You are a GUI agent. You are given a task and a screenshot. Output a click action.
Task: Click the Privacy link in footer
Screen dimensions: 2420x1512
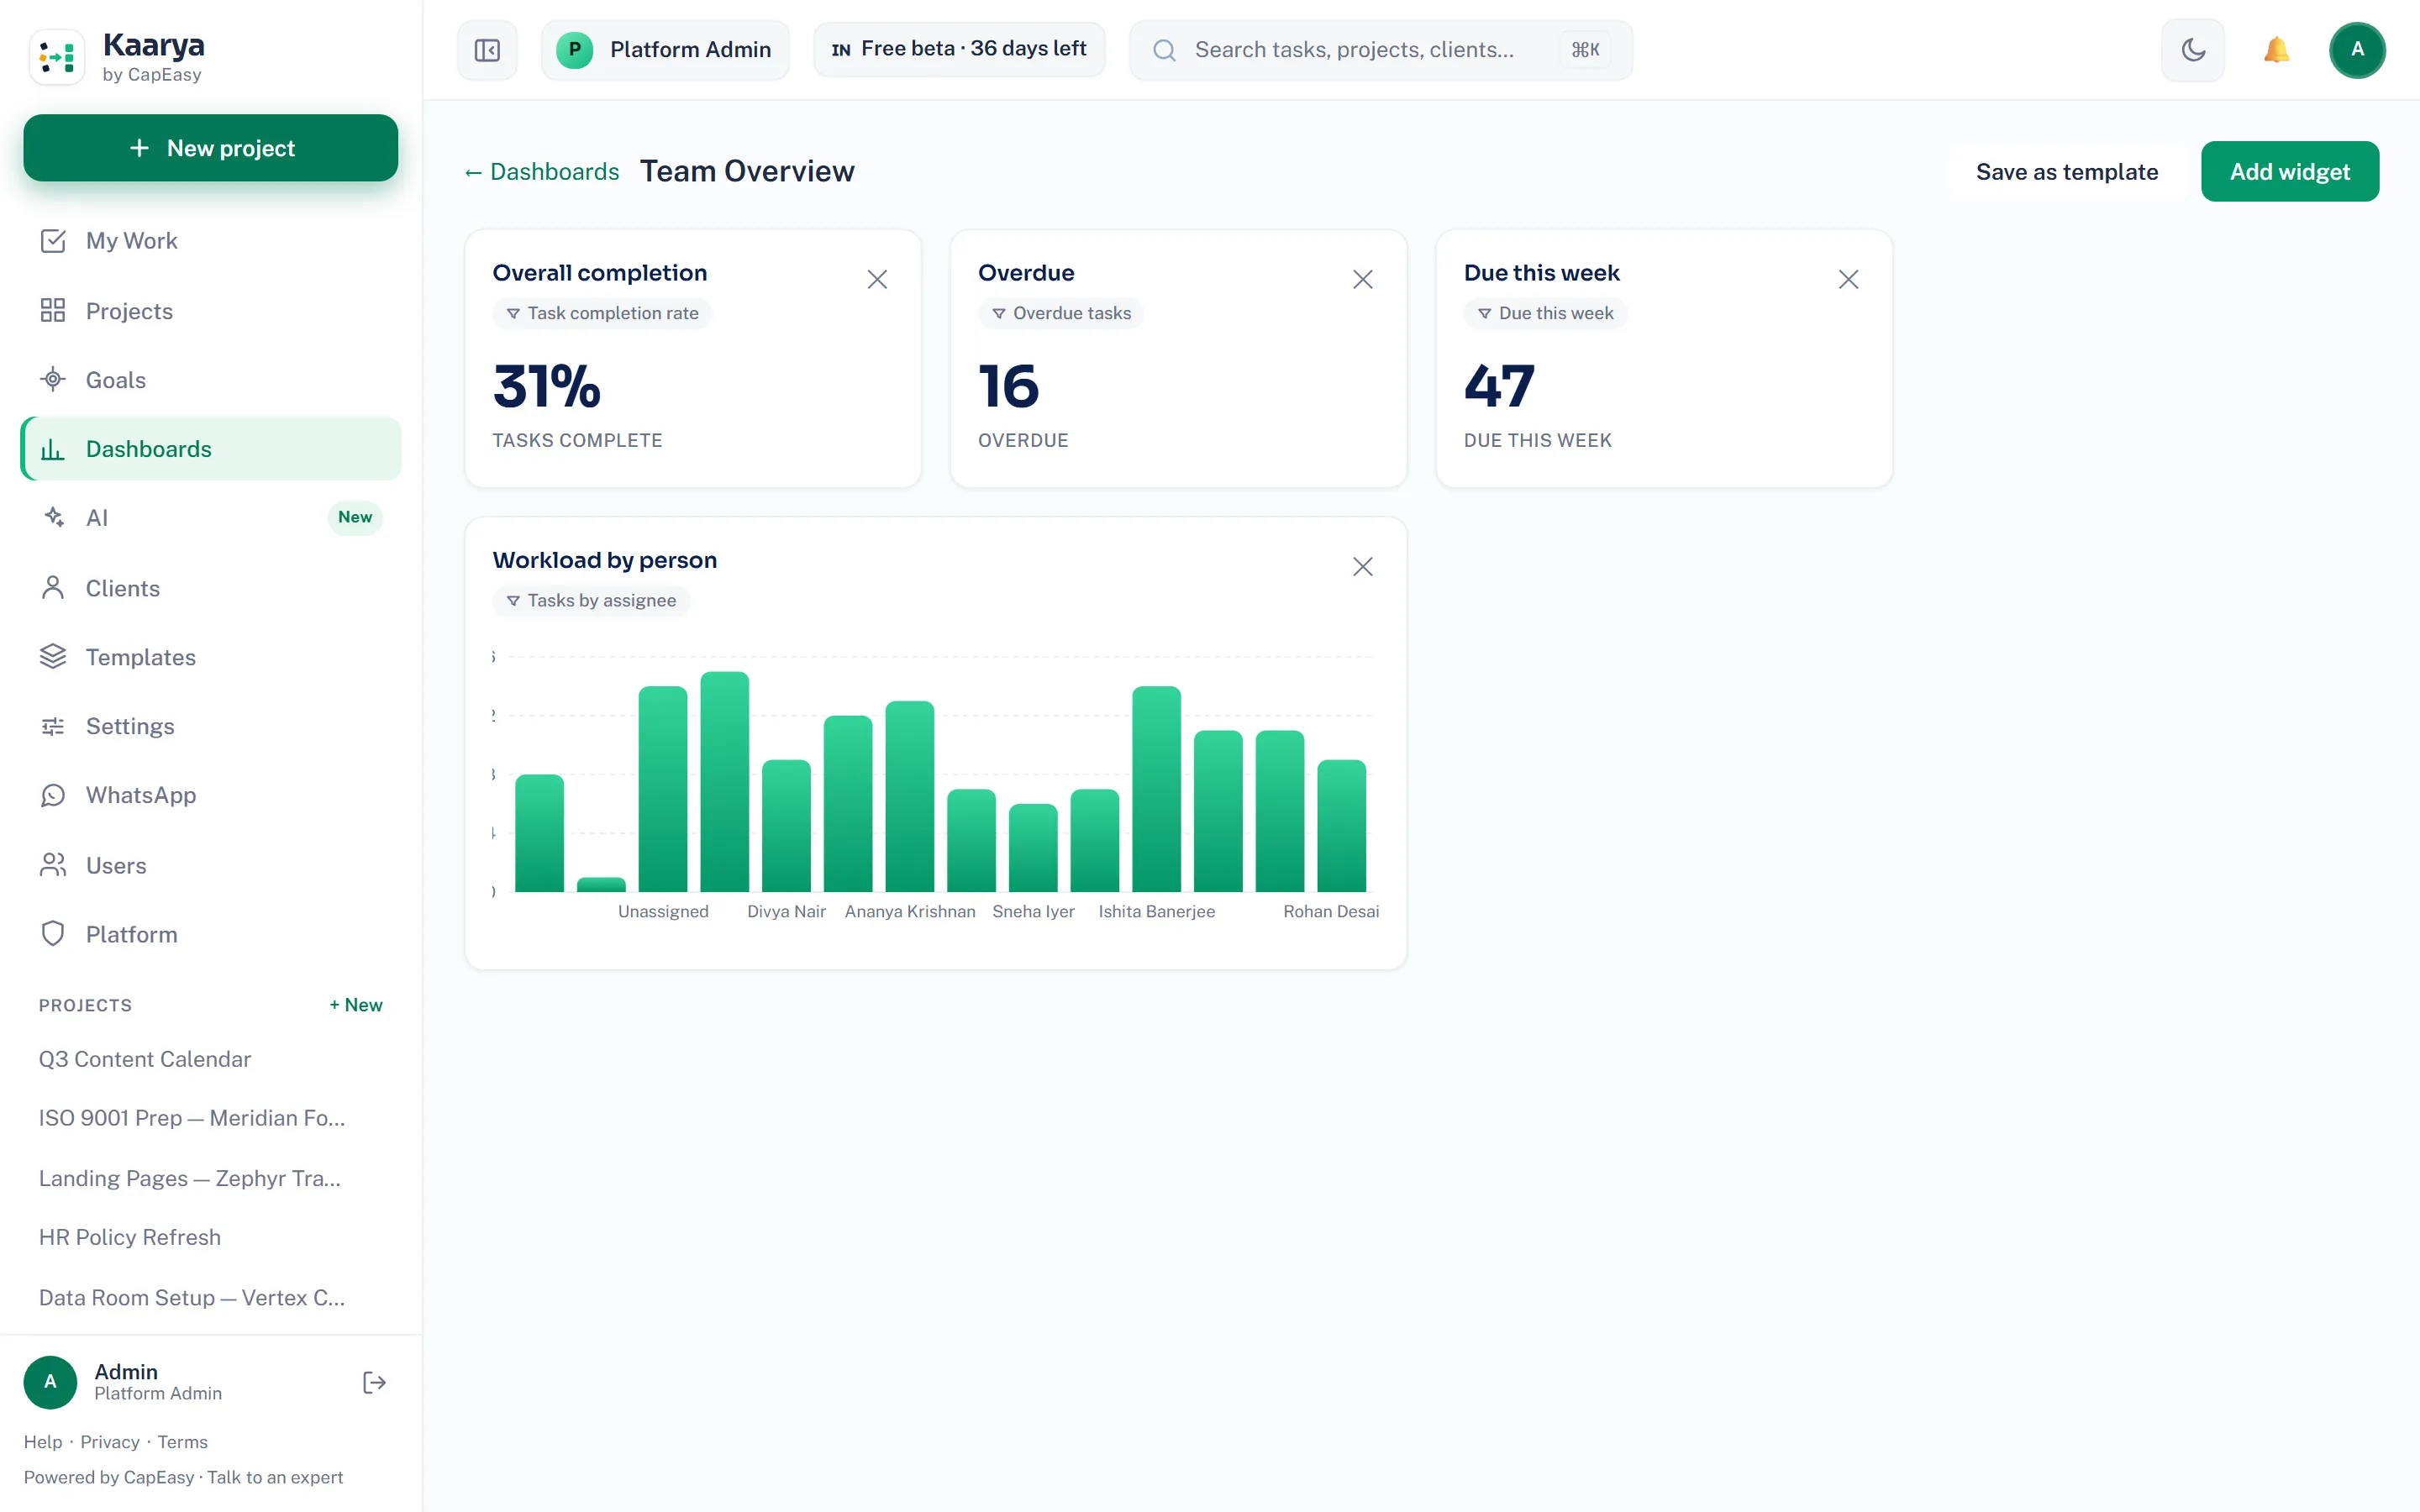click(110, 1442)
